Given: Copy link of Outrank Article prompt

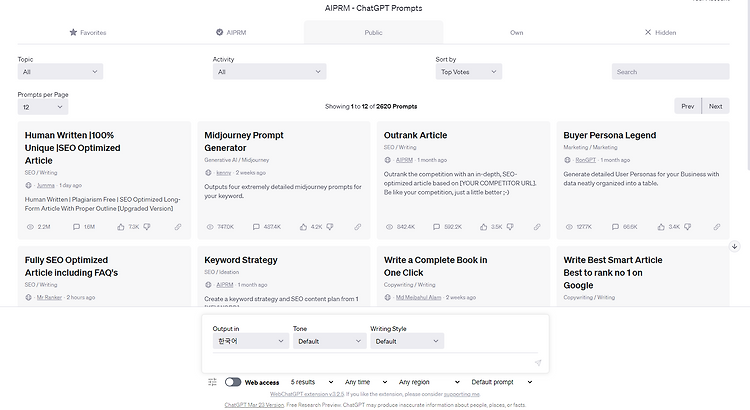Looking at the screenshot, I should pos(537,227).
